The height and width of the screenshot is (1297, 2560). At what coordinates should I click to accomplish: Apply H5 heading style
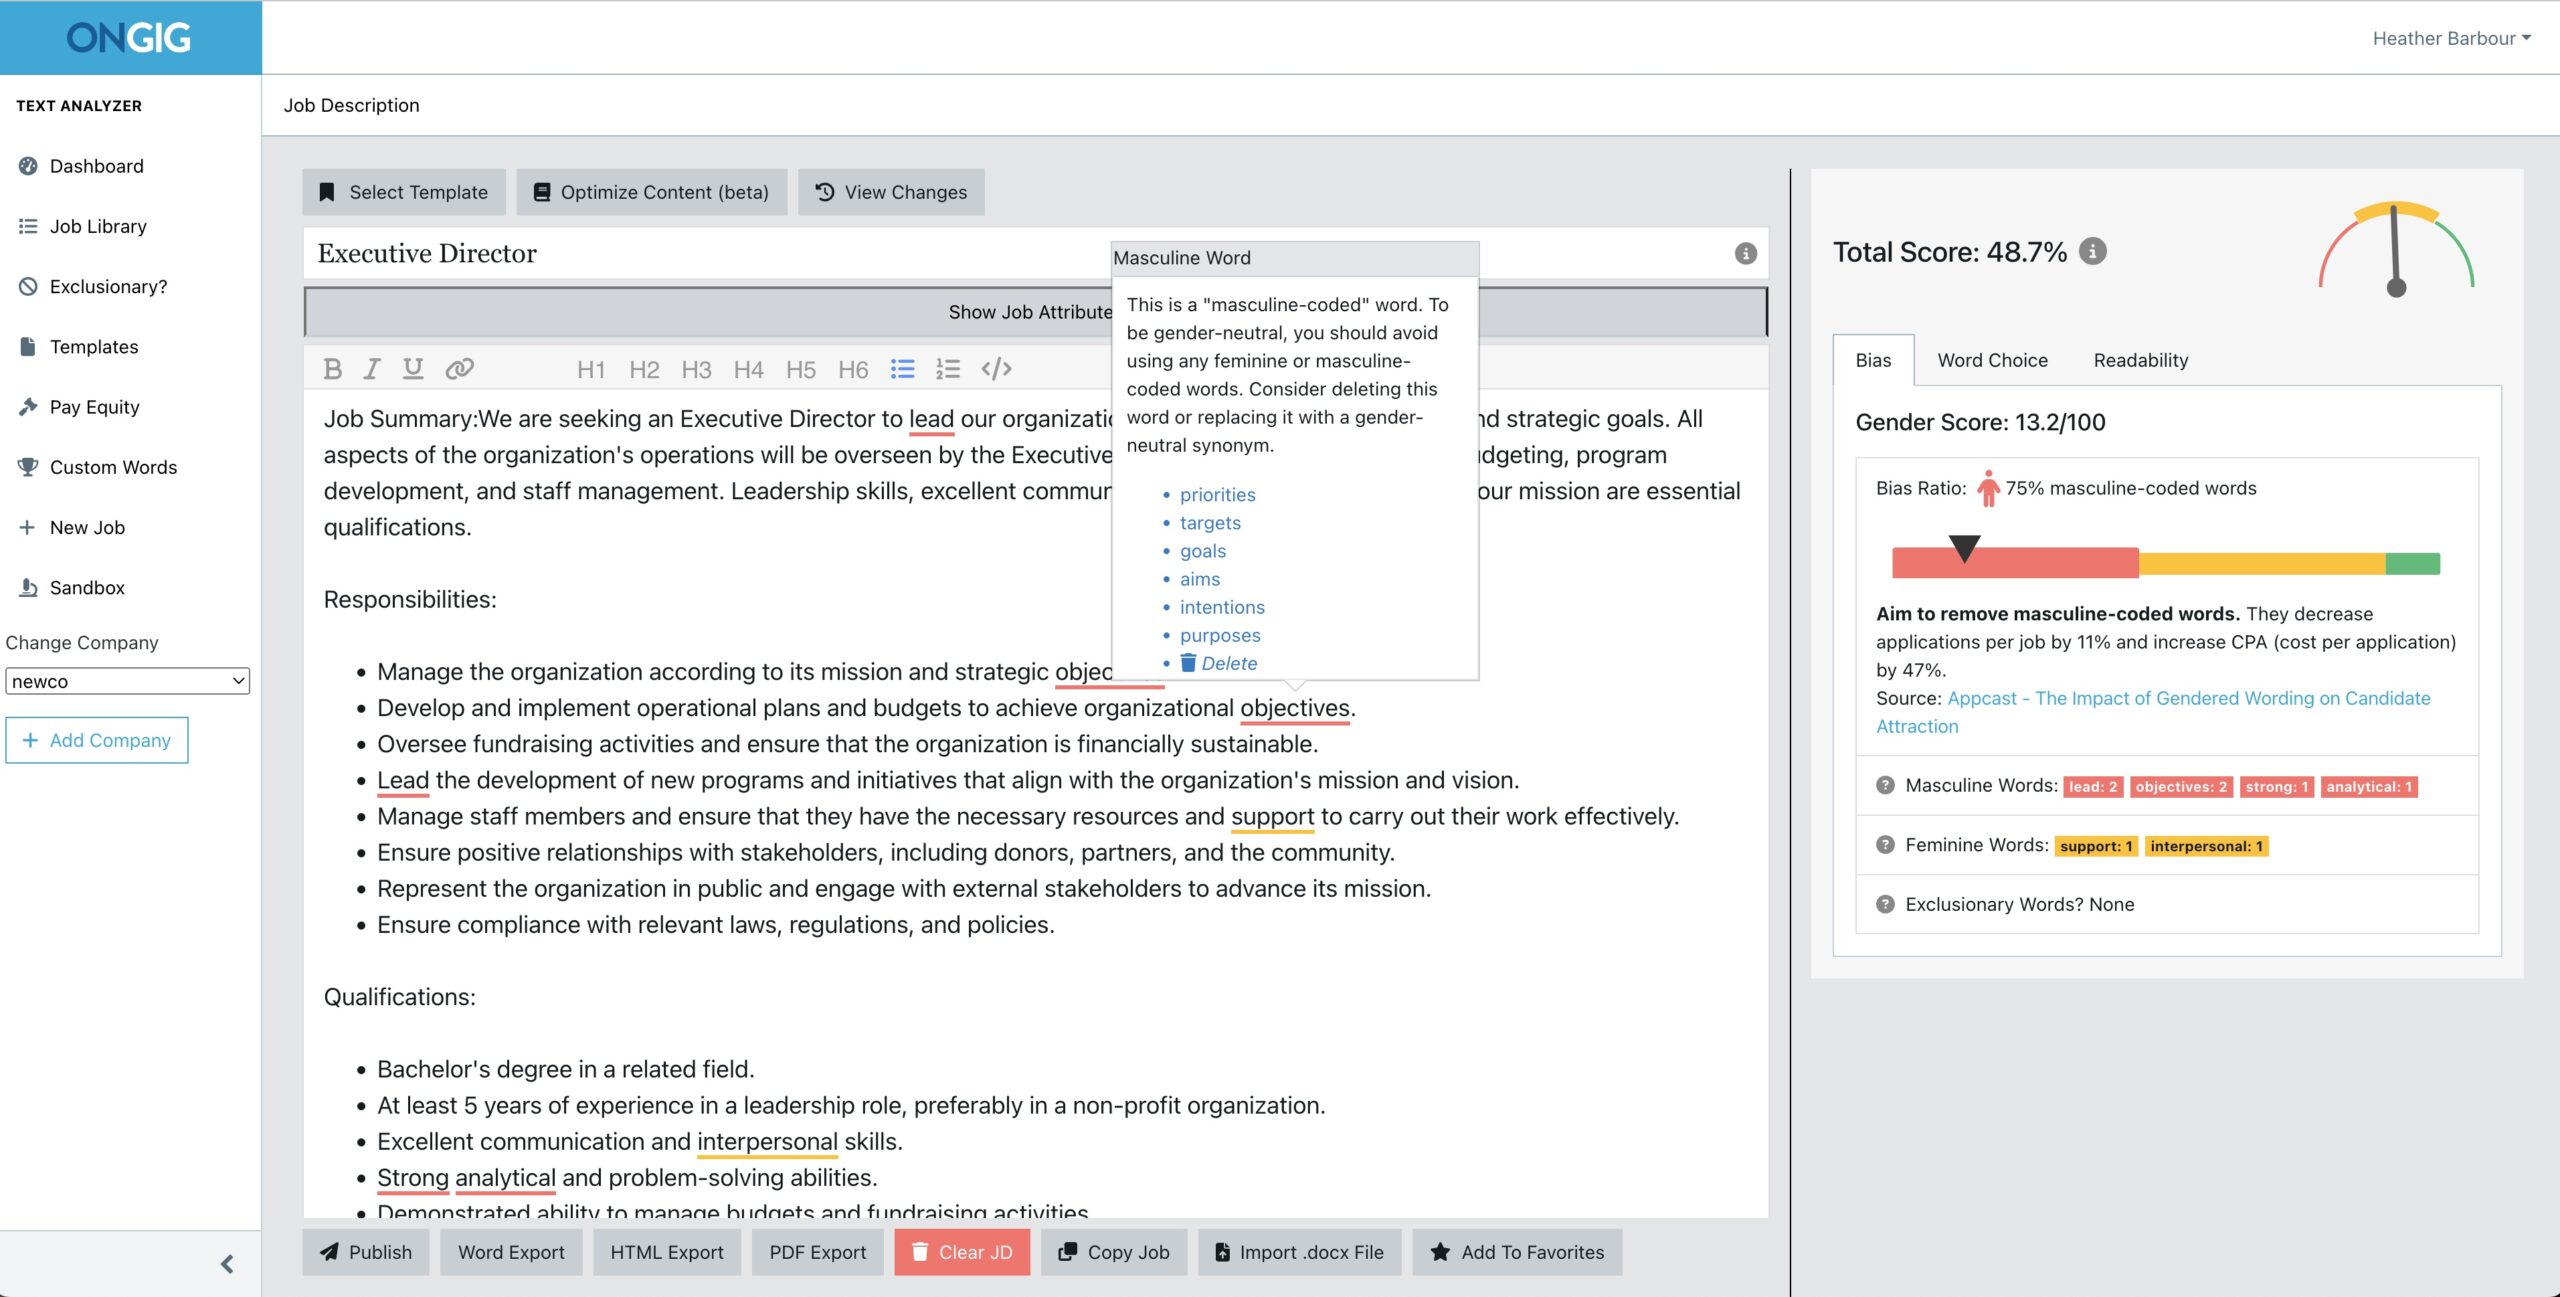(x=800, y=370)
